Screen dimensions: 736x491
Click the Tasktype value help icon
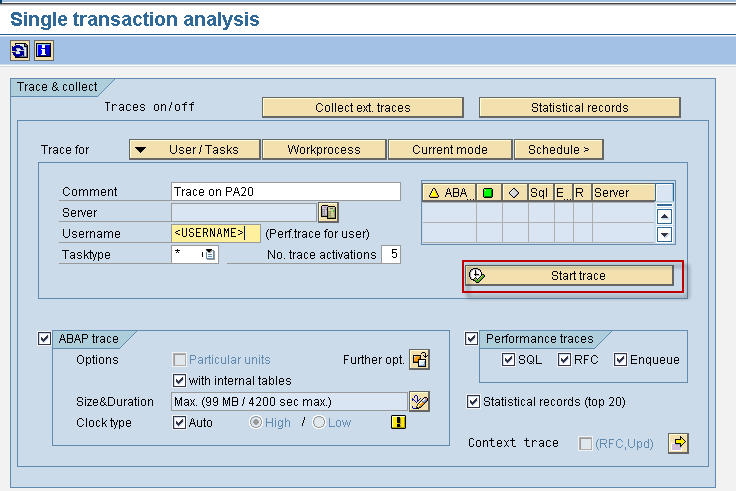coord(209,254)
